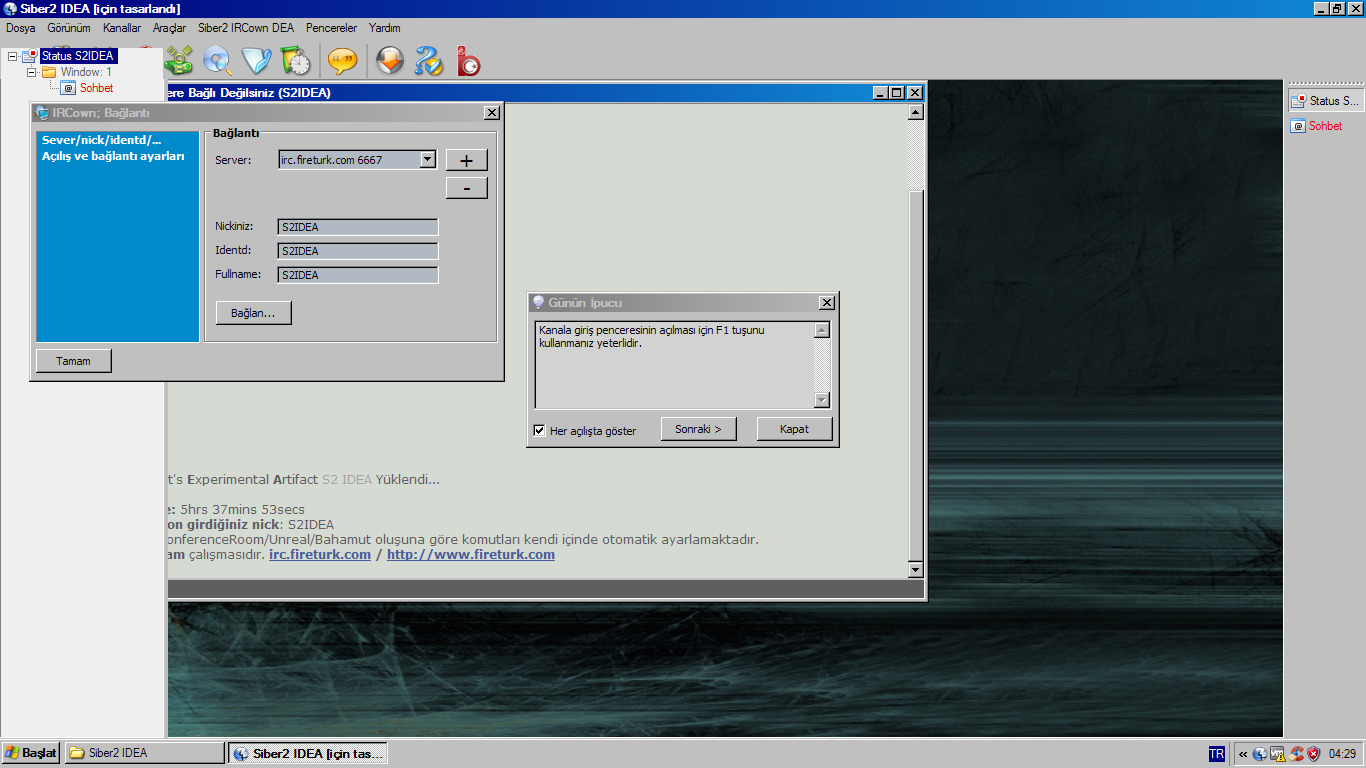Click the orange download arrow toolbar icon
The width and height of the screenshot is (1366, 768).
[389, 61]
